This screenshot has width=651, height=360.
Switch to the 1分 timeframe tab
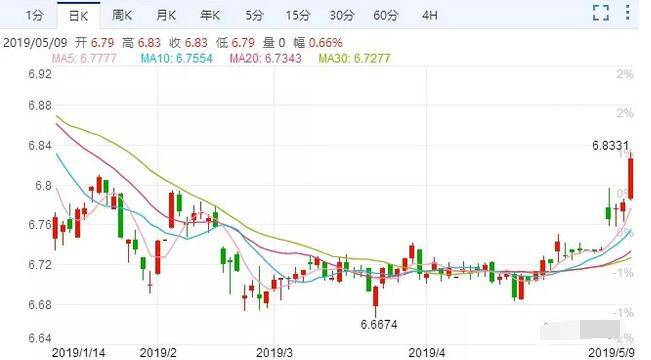point(34,15)
